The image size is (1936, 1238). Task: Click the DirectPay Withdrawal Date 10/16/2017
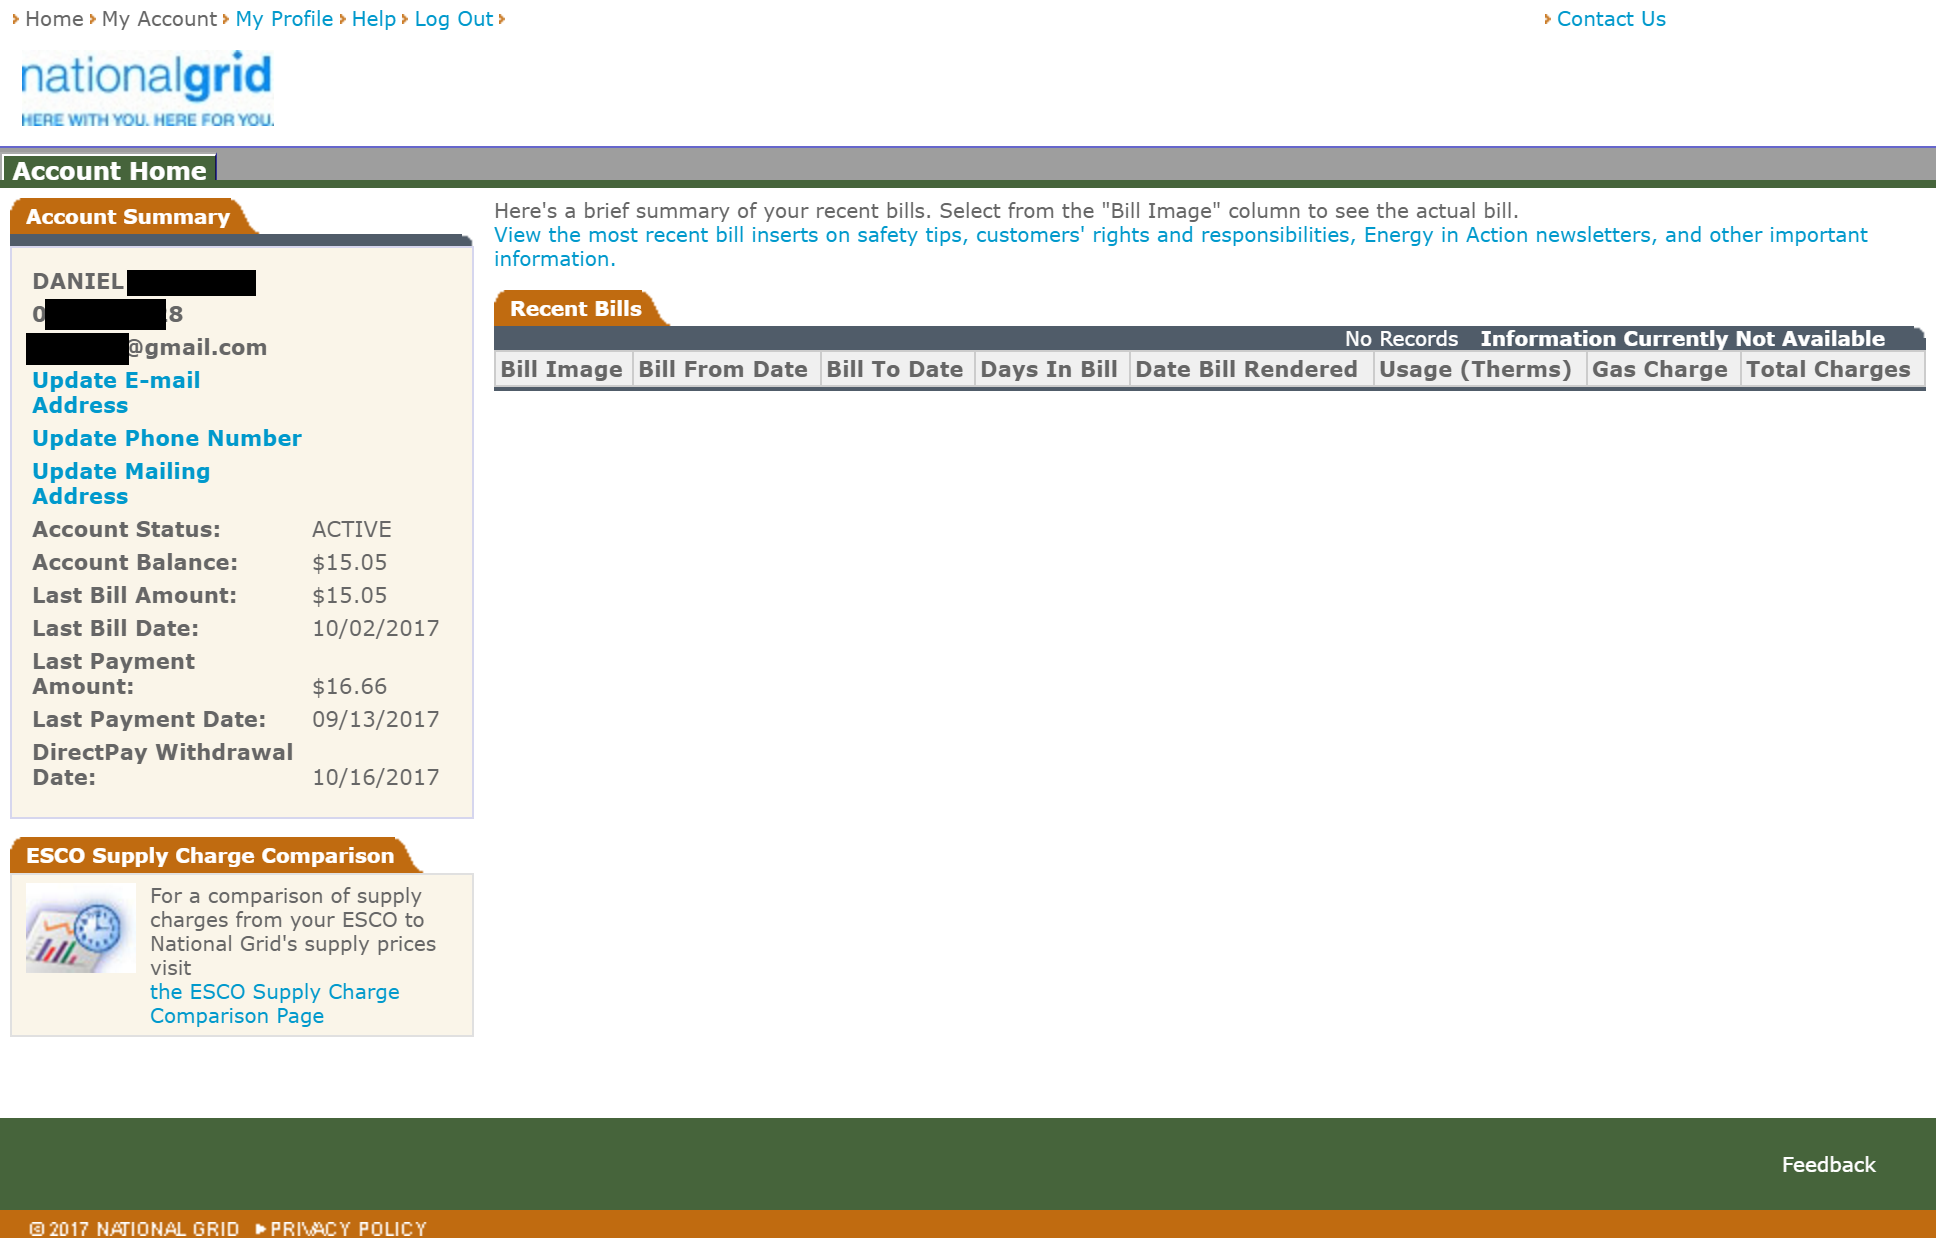click(376, 777)
